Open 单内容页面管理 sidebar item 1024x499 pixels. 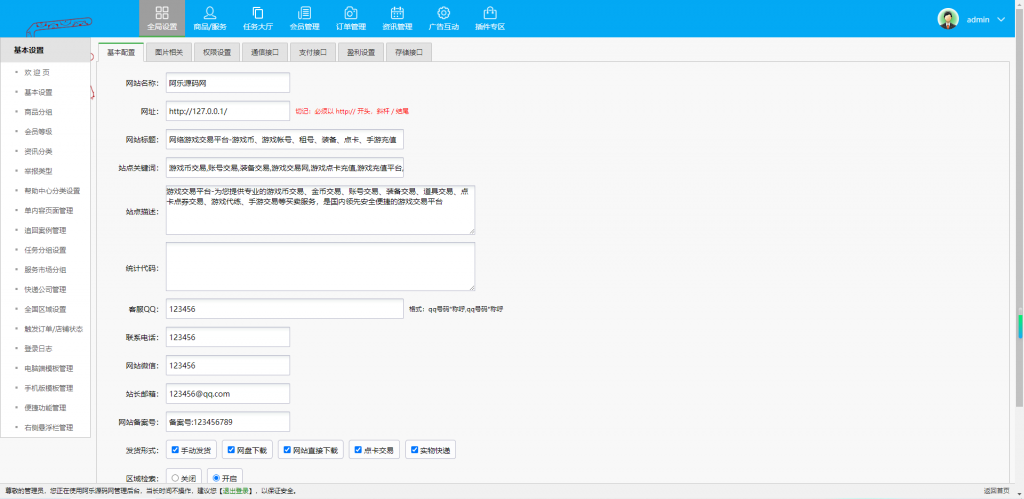[46, 210]
